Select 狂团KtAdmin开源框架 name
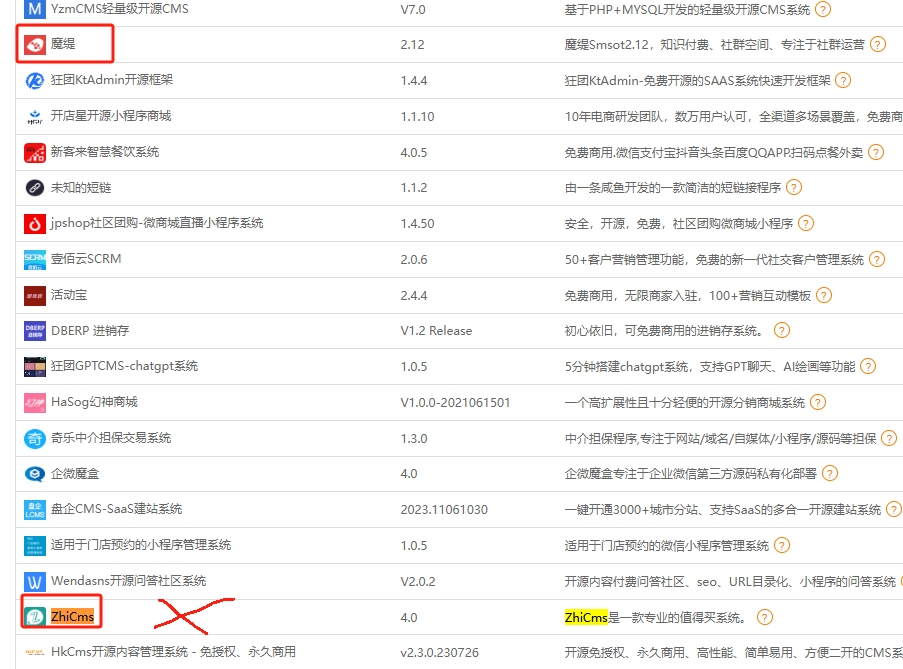Viewport: 903px width, 669px height. [112, 79]
